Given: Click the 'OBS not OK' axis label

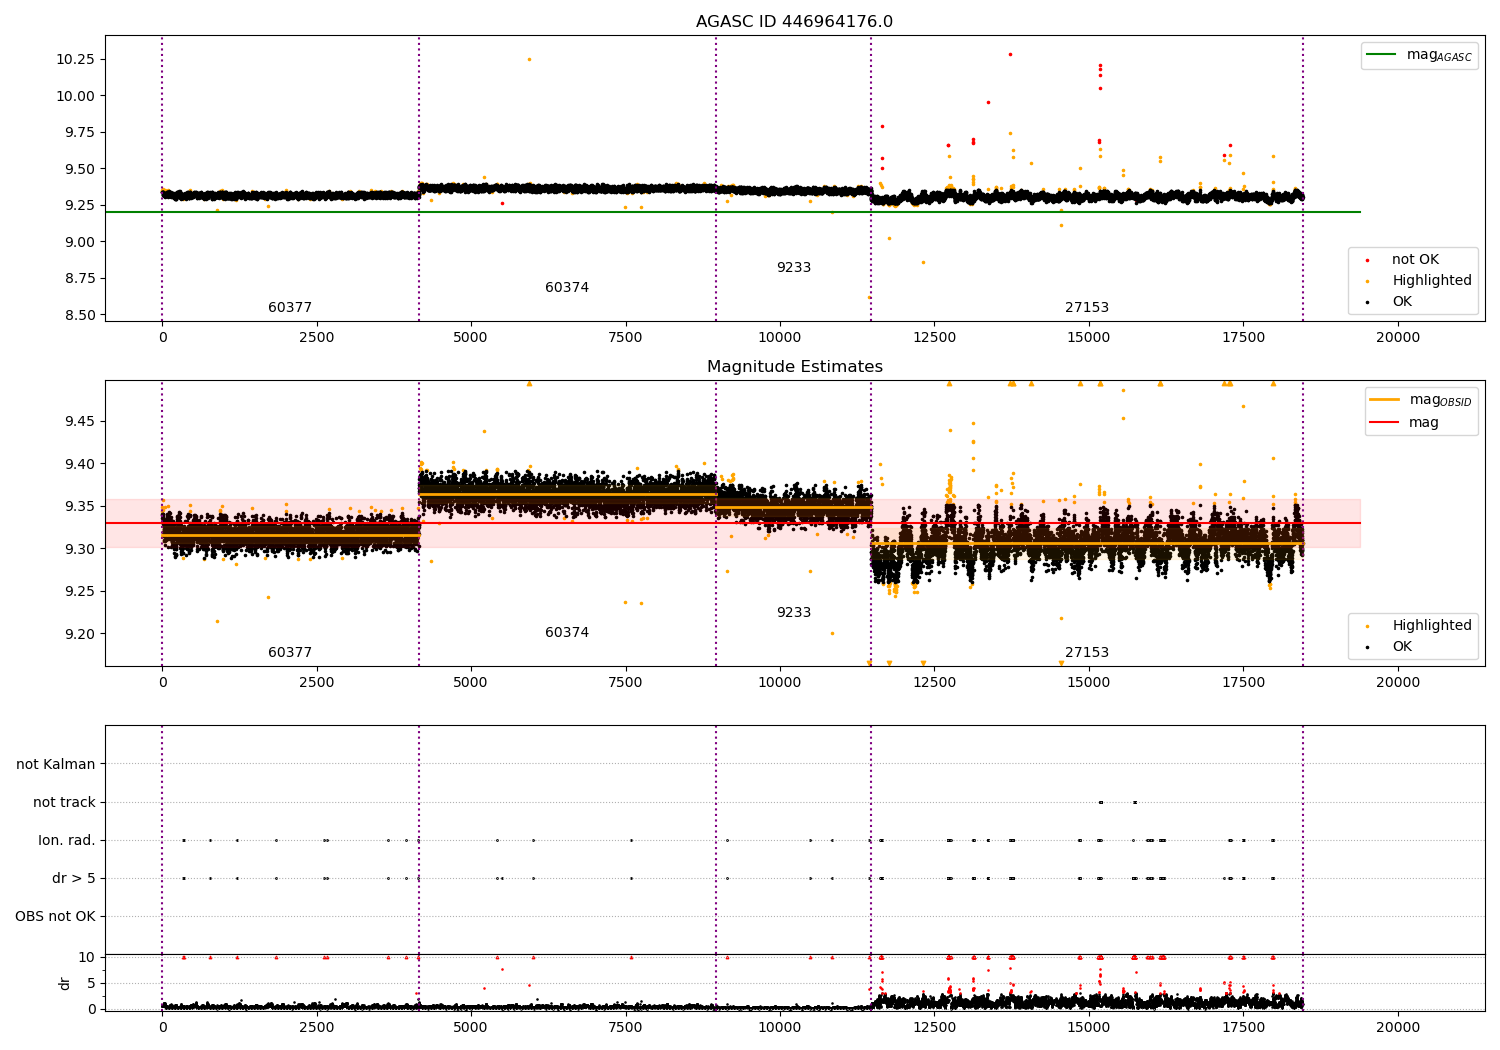Looking at the screenshot, I should (55, 917).
